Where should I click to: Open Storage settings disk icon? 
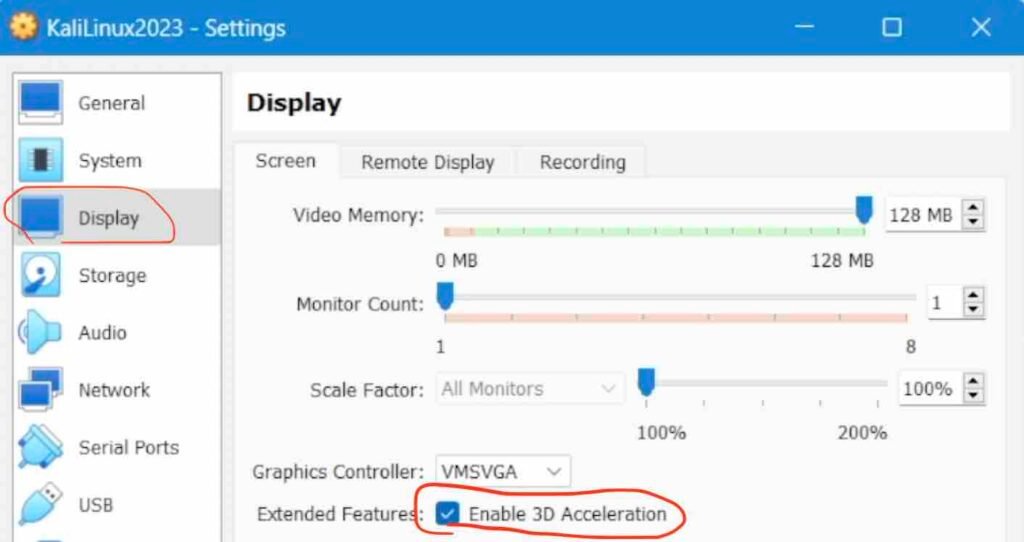[41, 276]
